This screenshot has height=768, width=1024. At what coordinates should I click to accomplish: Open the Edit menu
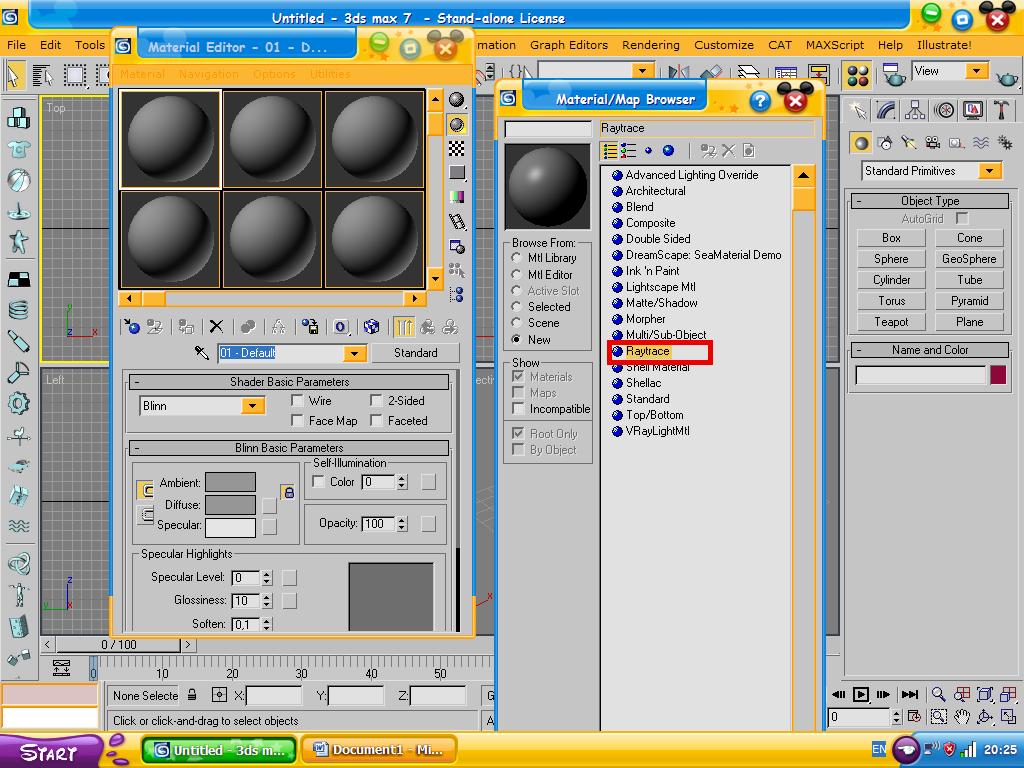(50, 45)
